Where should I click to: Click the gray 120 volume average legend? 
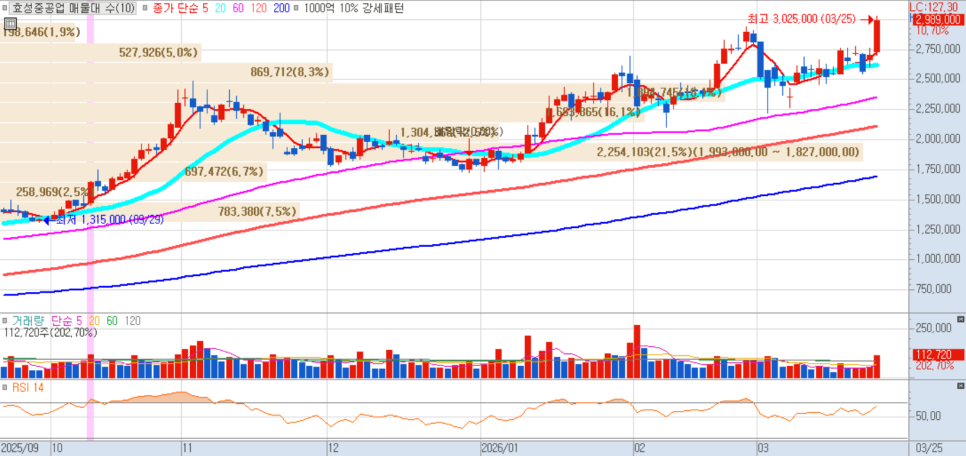coord(132,321)
